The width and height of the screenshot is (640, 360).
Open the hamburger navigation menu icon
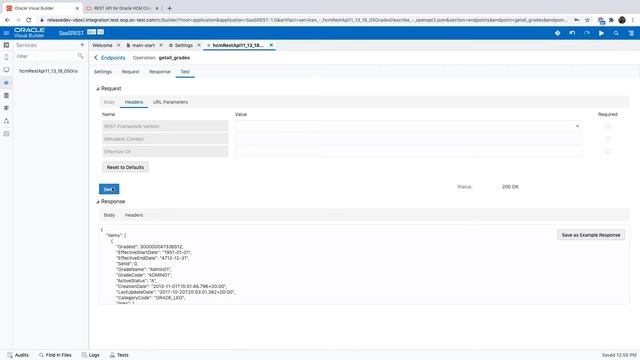tap(6, 33)
